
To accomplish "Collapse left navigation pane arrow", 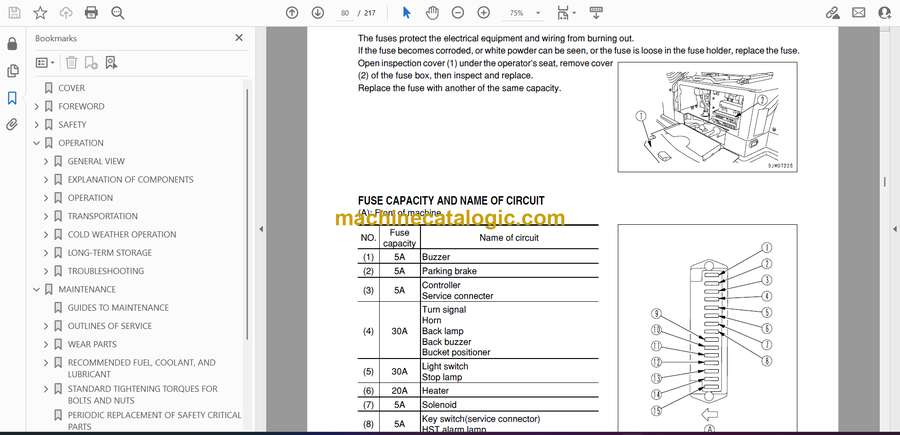I will (261, 229).
